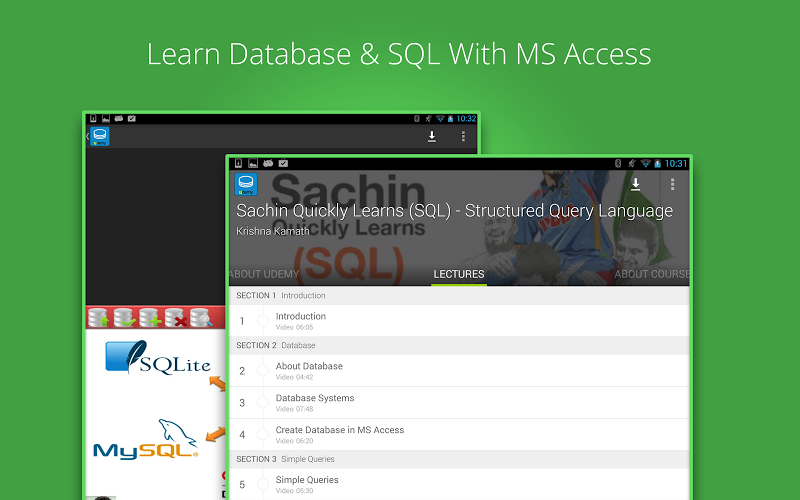
Task: Switch to the ABOUT UDEMY tab
Action: pyautogui.click(x=264, y=274)
